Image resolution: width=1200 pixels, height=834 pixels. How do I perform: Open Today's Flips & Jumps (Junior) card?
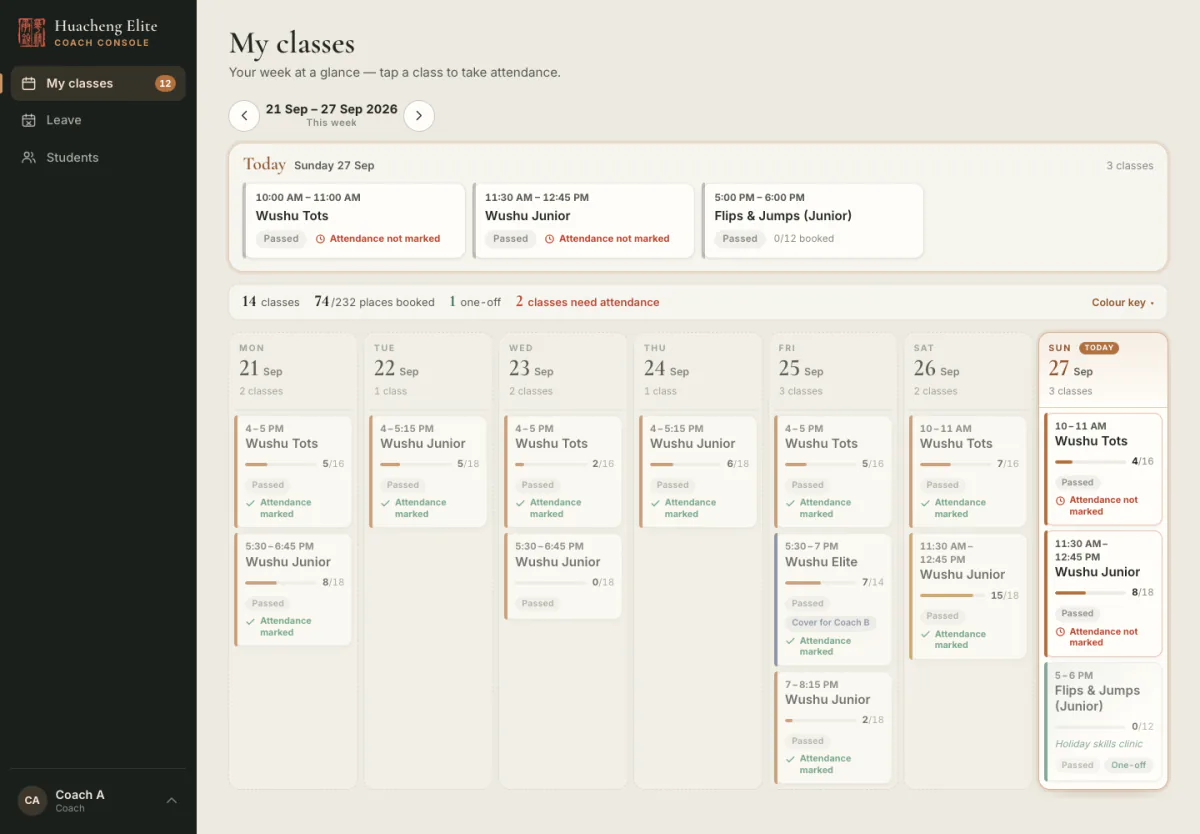[x=812, y=221]
